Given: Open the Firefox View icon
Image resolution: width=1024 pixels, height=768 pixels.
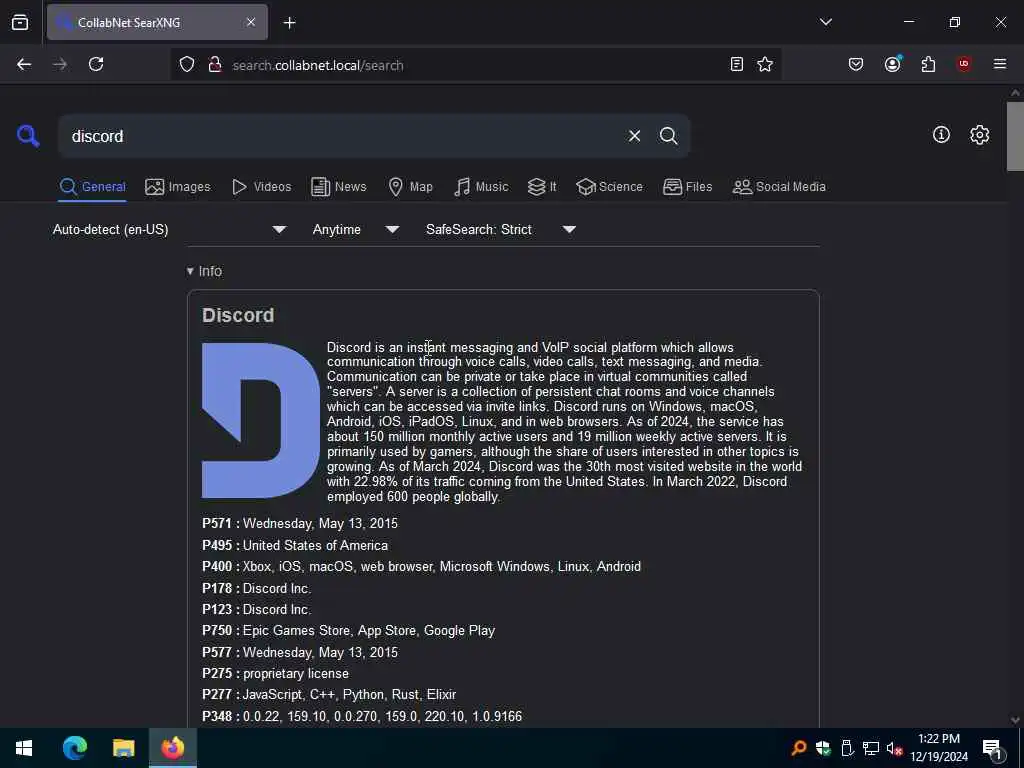Looking at the screenshot, I should 20,22.
